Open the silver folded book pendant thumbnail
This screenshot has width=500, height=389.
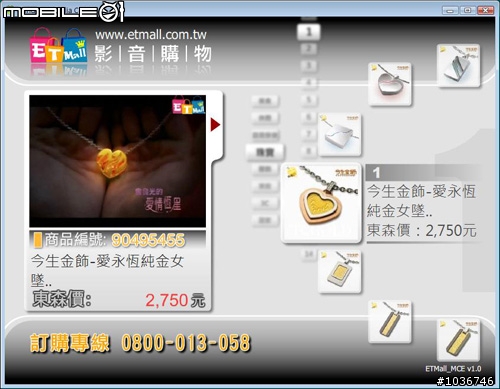click(x=459, y=66)
